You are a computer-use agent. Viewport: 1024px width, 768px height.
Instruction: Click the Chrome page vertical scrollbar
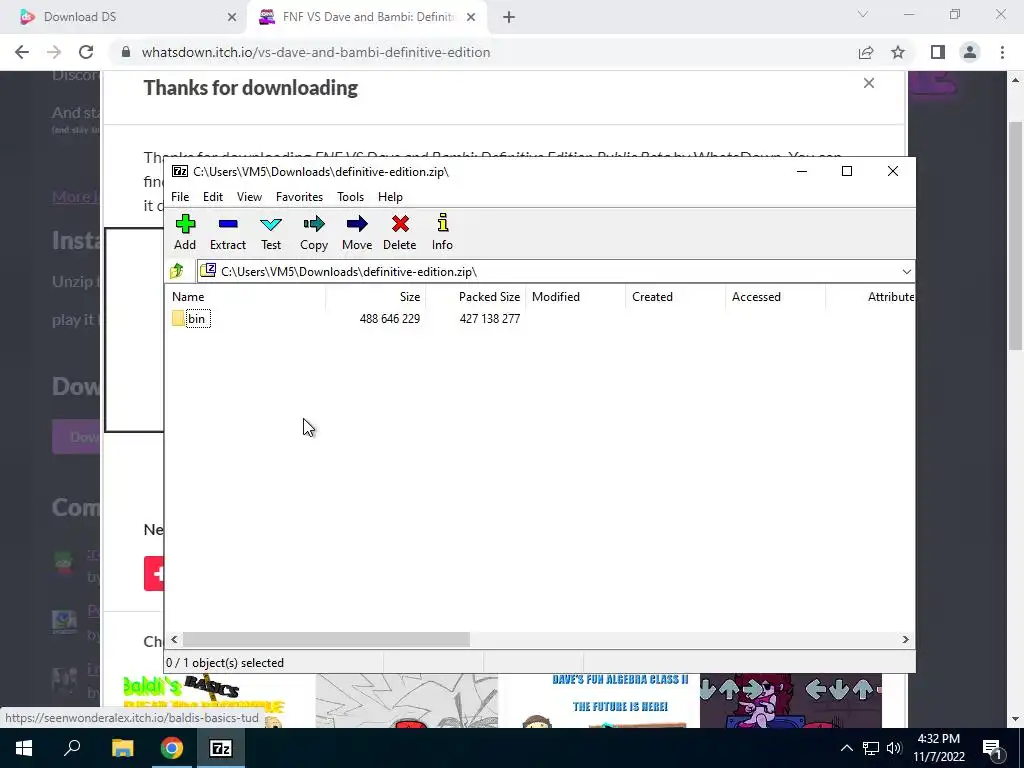[x=1015, y=236]
